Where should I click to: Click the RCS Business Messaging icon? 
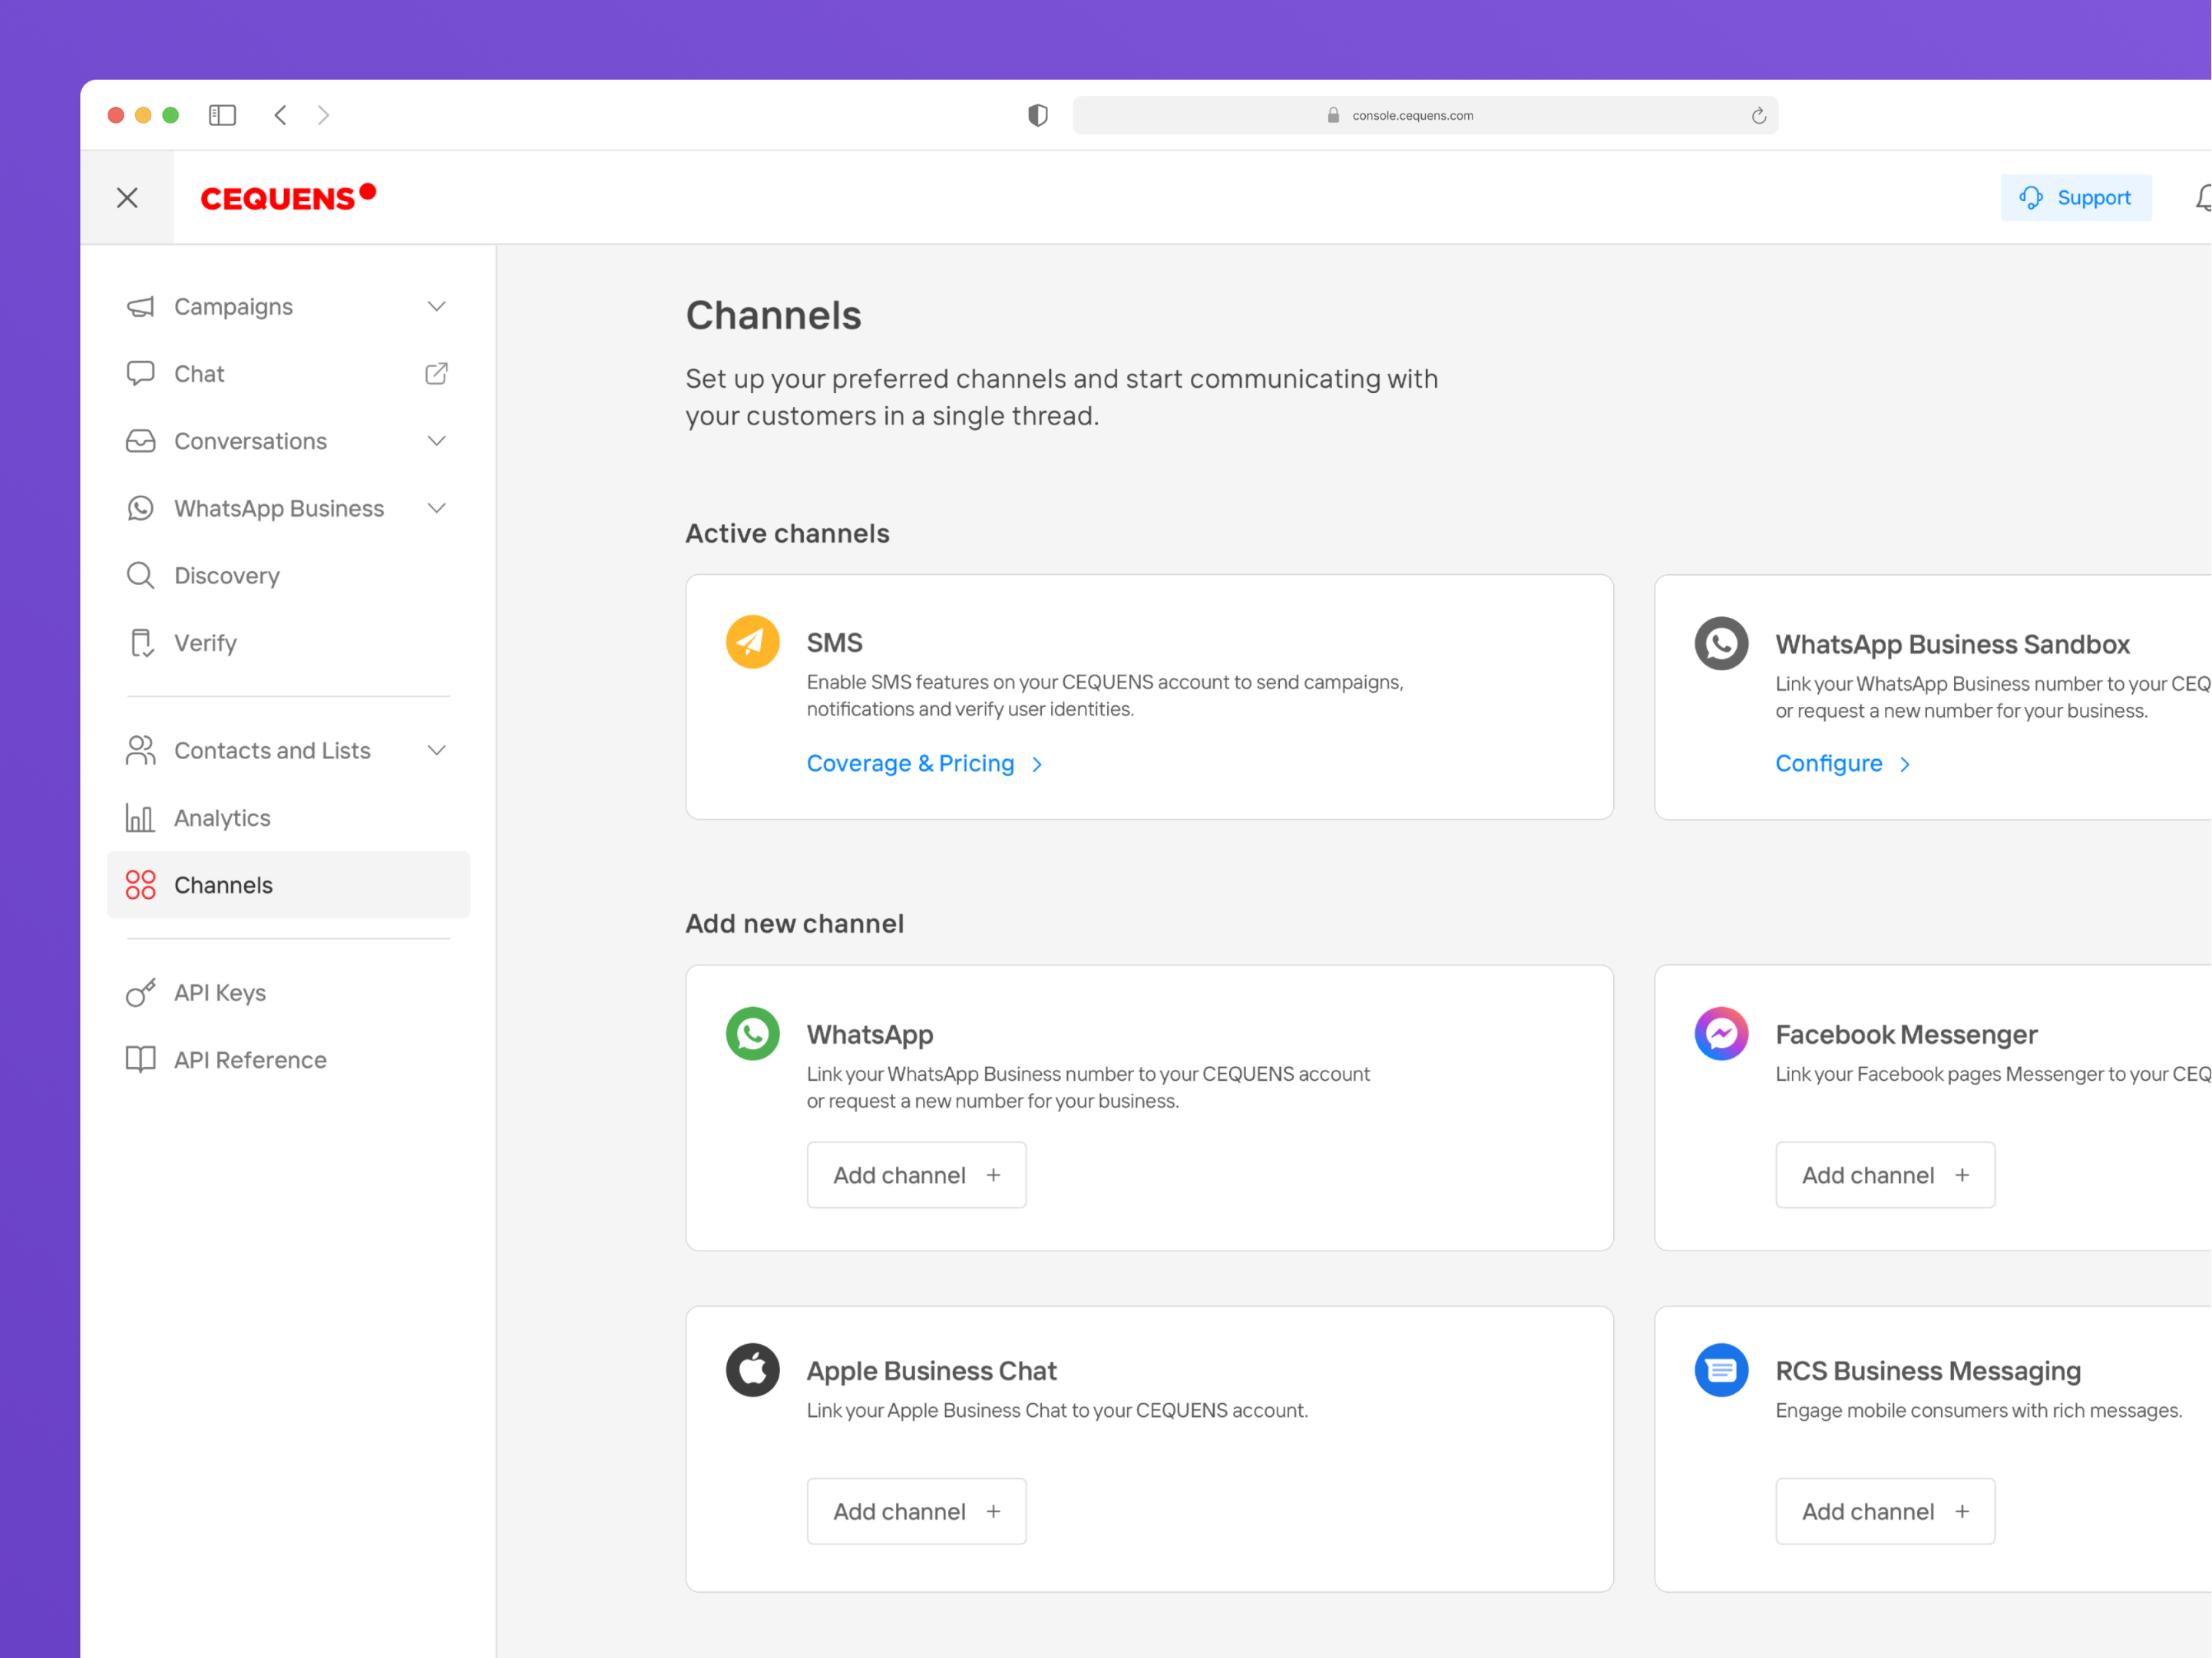coord(1722,1370)
